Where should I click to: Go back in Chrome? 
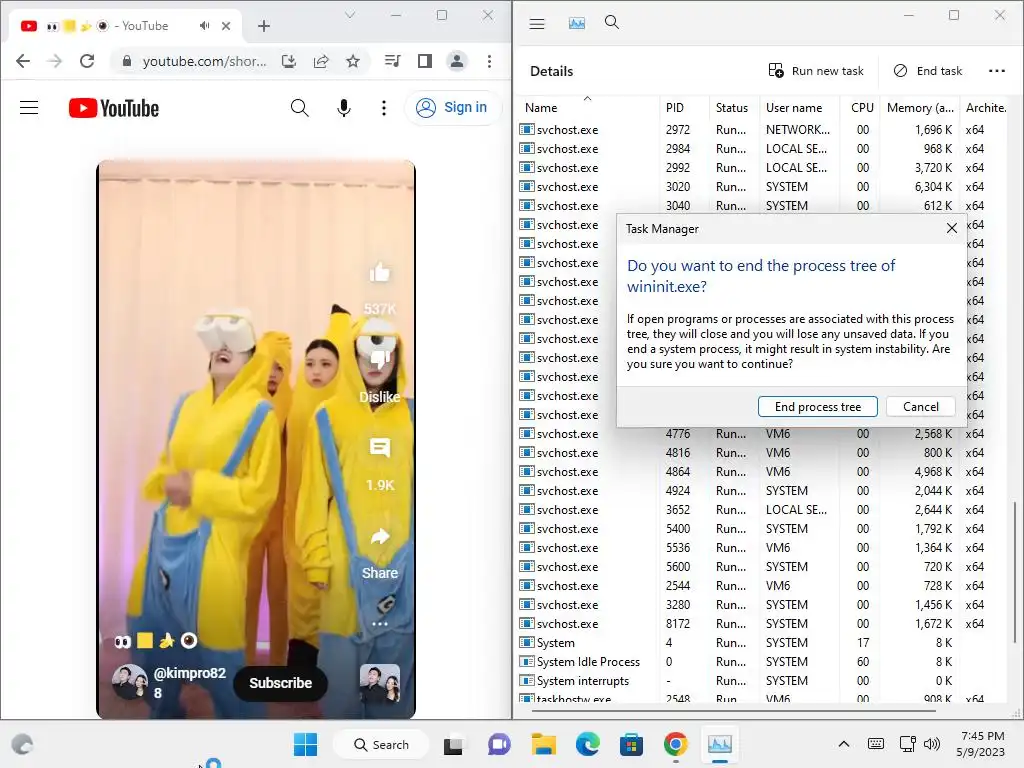(23, 61)
